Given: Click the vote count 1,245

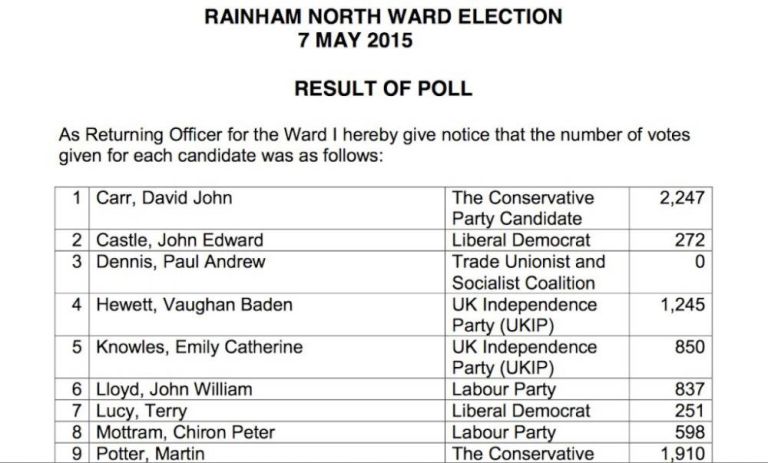Looking at the screenshot, I should click(x=682, y=304).
